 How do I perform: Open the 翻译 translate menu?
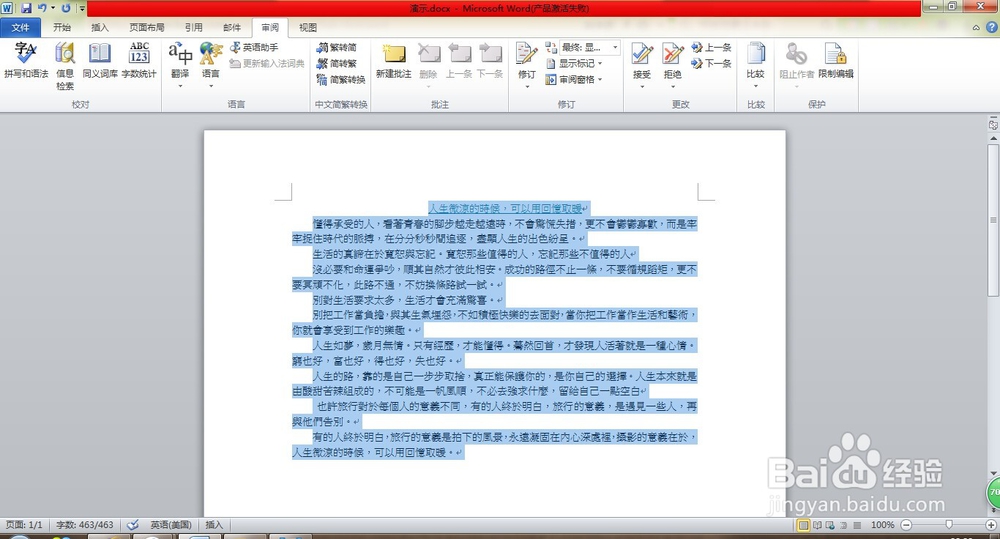click(180, 64)
